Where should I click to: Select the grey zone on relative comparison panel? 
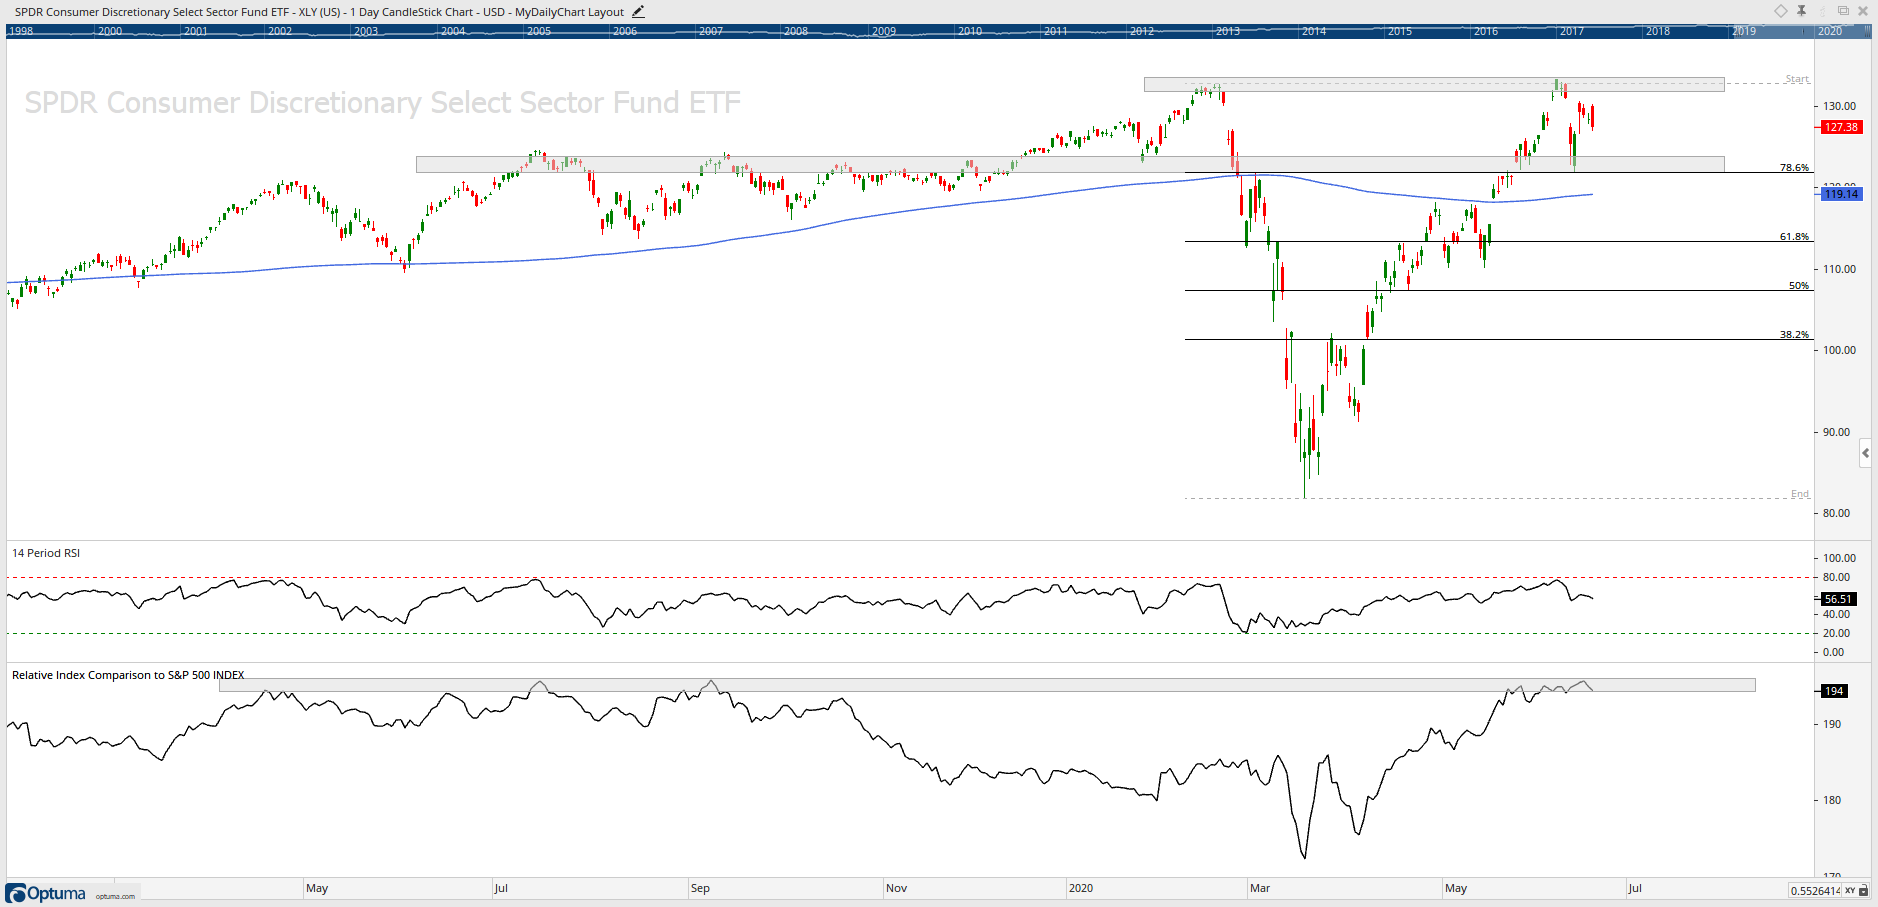987,685
